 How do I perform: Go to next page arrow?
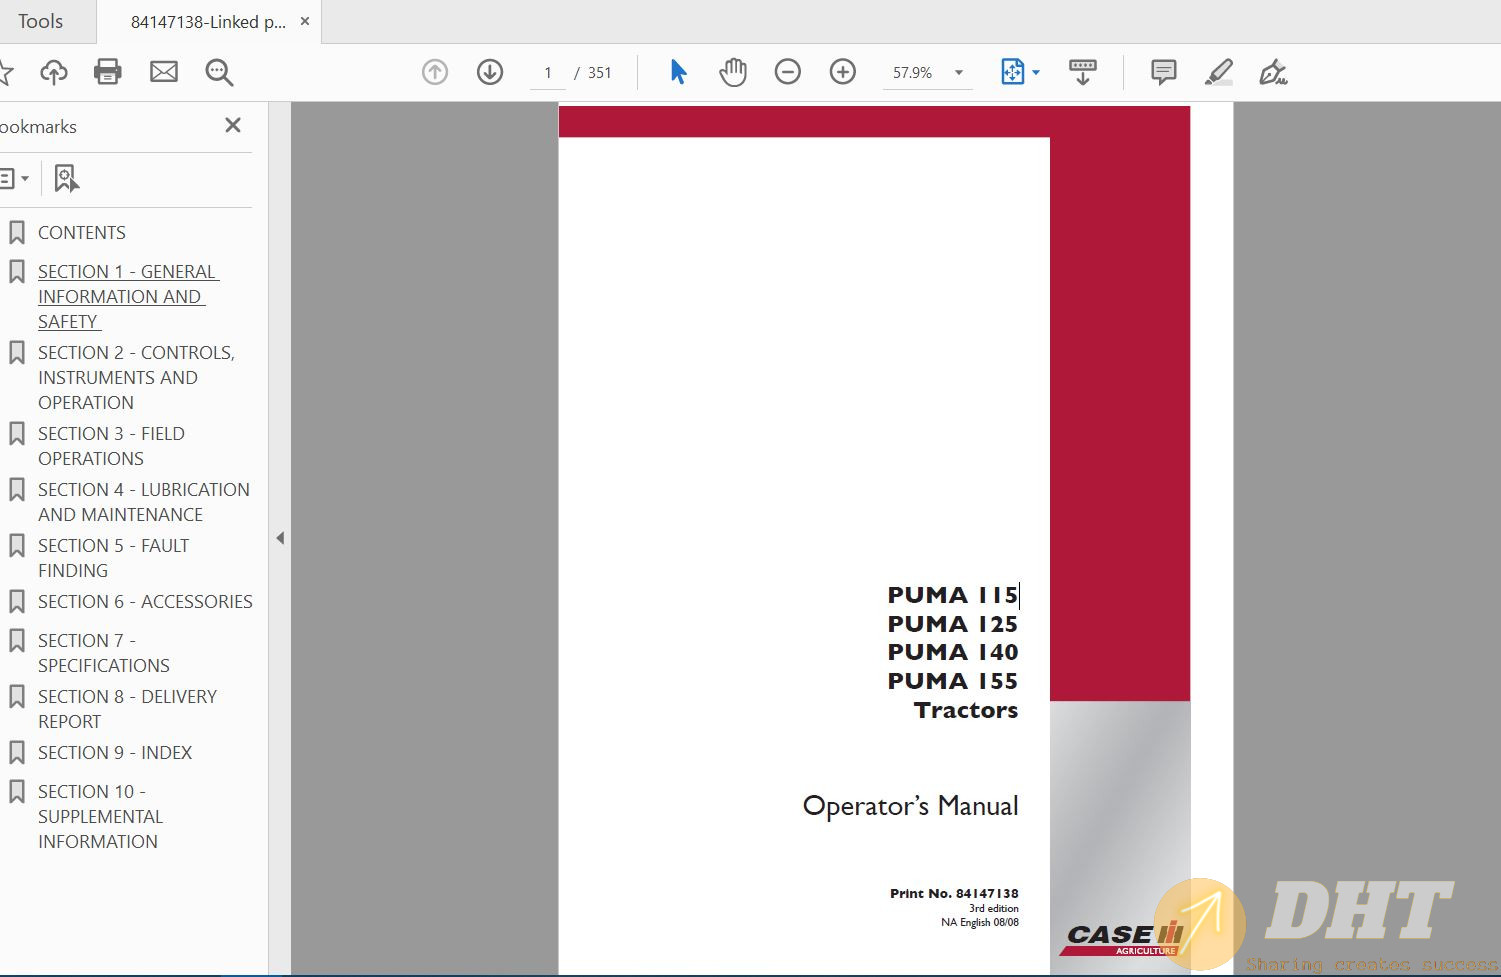pos(490,72)
